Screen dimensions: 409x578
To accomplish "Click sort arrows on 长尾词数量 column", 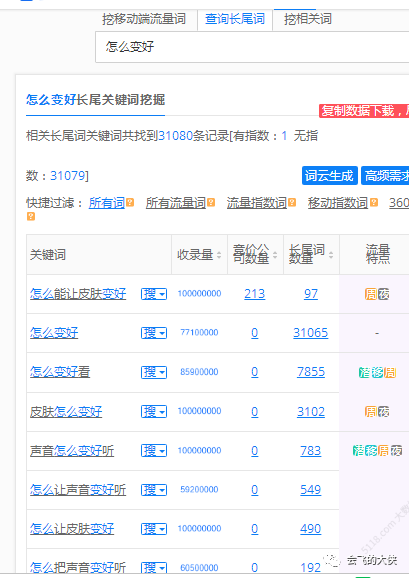I will pyautogui.click(x=331, y=255).
